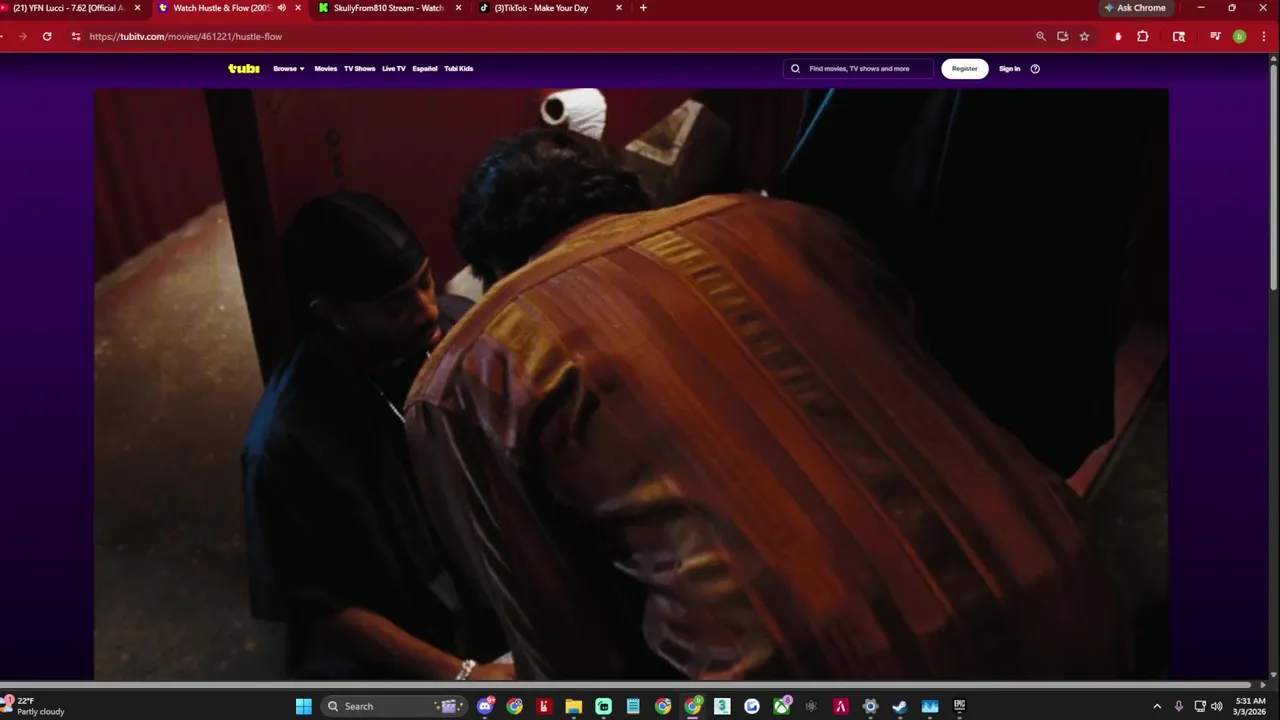Close the Watch Hustle & Flow tab
The image size is (1280, 720).
tap(298, 8)
